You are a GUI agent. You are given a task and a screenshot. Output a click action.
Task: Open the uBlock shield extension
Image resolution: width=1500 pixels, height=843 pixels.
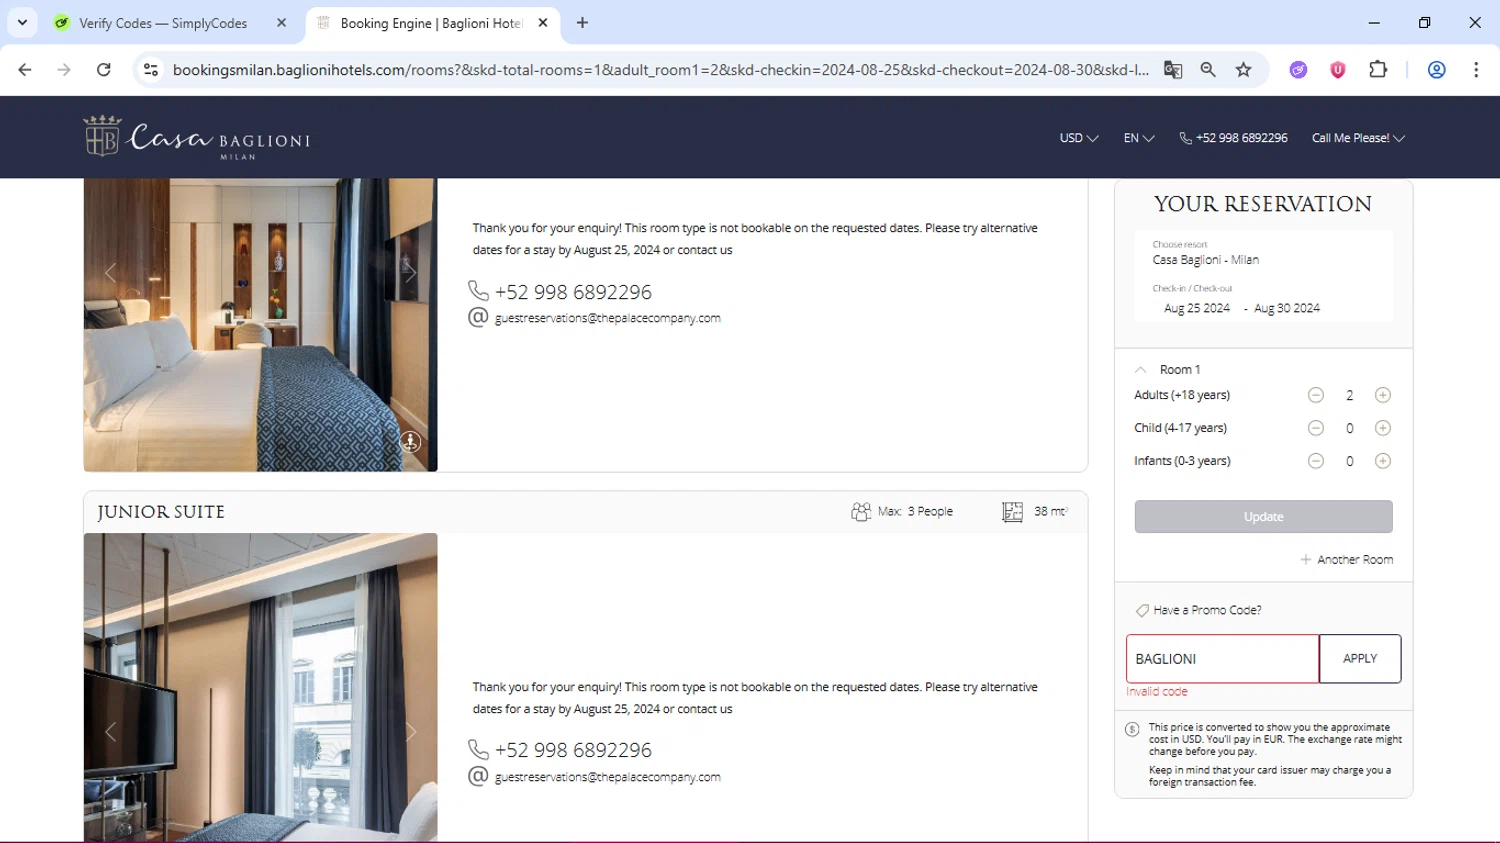[x=1338, y=69]
